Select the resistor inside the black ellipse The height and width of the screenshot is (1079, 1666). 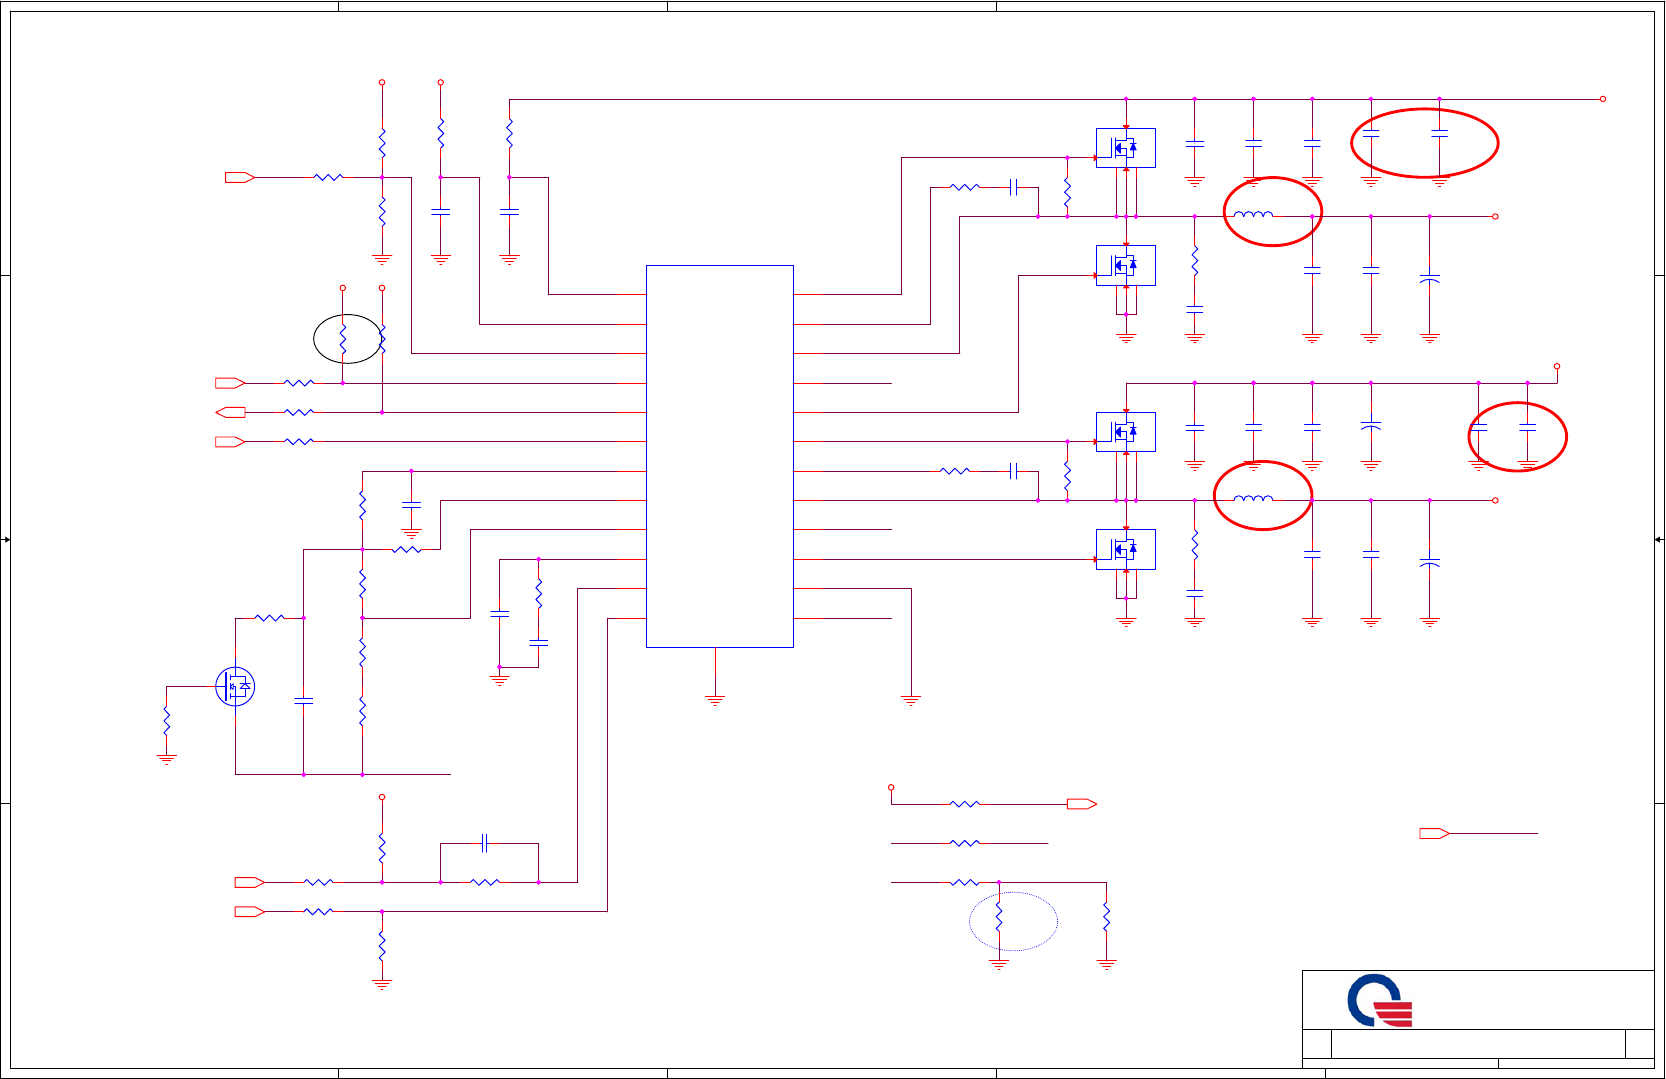pos(343,339)
